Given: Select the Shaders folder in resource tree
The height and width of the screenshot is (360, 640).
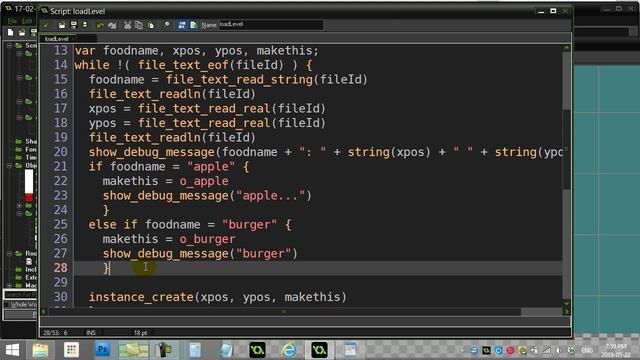Looking at the screenshot, I should coord(26,141).
